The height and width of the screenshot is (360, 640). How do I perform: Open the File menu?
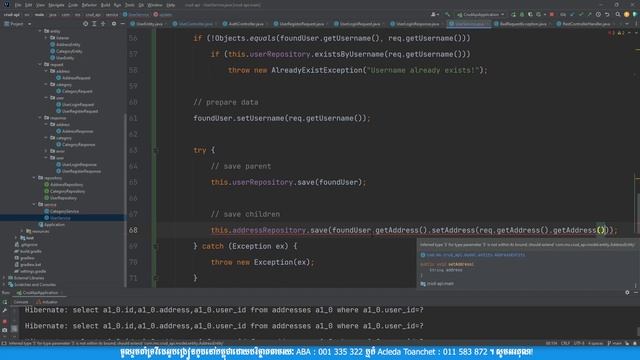18,5
